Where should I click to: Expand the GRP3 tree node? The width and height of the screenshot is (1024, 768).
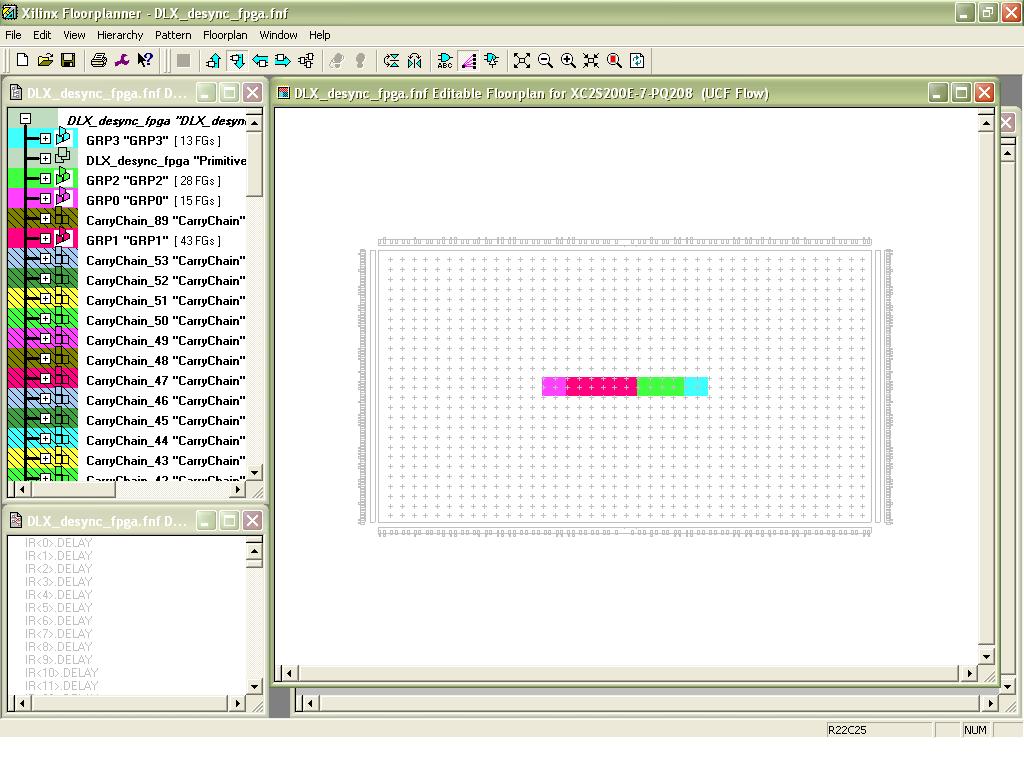click(x=45, y=138)
